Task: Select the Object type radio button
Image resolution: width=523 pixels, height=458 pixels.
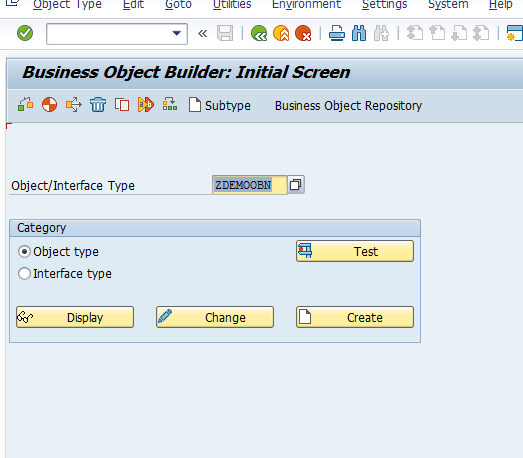Action: pyautogui.click(x=24, y=252)
